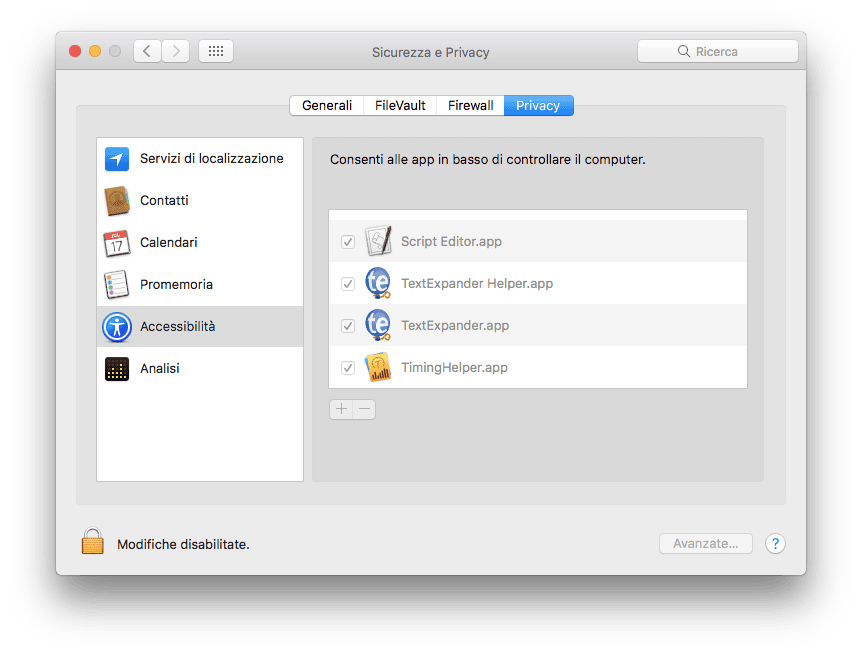Show all preferences grid icon
Viewport: 862px width, 655px height.
coord(216,51)
